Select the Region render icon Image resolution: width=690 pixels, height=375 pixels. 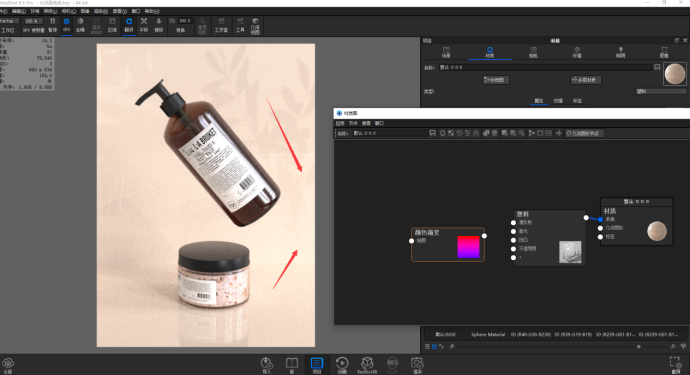[112, 25]
